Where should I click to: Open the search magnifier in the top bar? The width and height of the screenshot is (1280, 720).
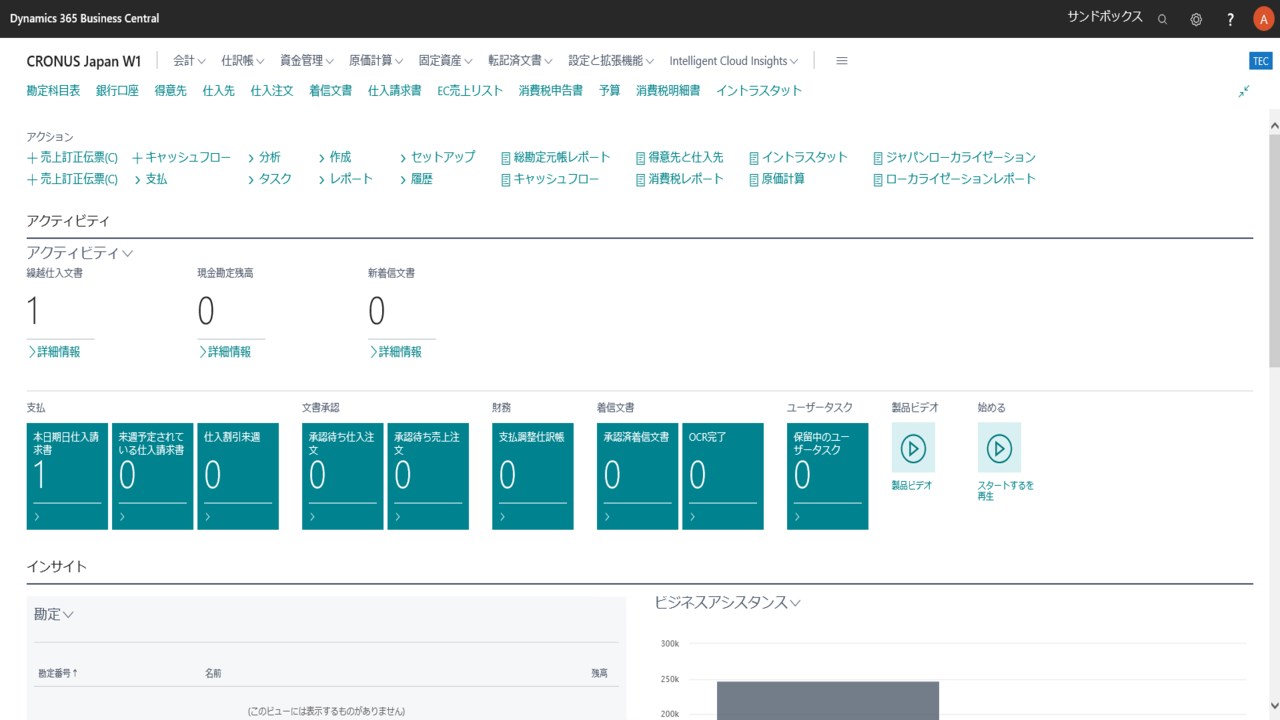(1162, 19)
